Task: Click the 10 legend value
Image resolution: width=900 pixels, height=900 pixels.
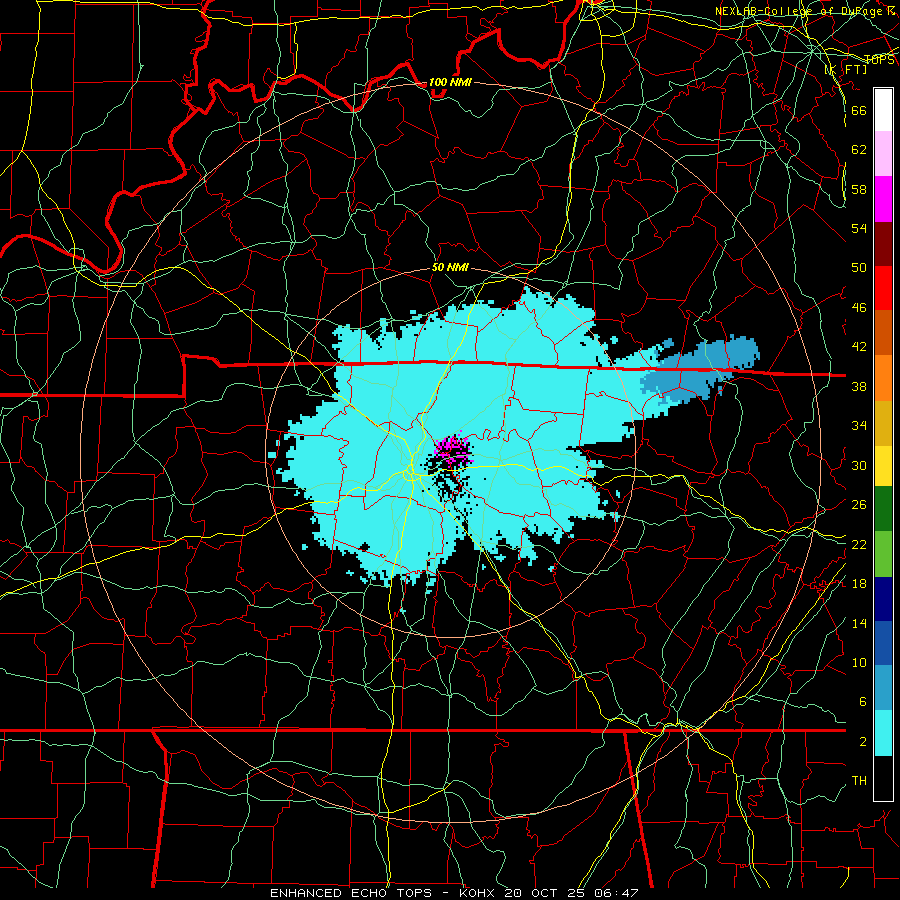Action: coord(859,662)
